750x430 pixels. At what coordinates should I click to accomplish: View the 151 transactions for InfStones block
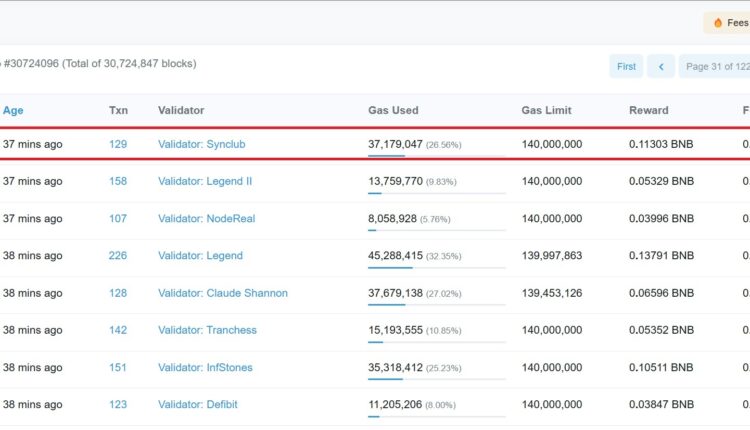118,367
